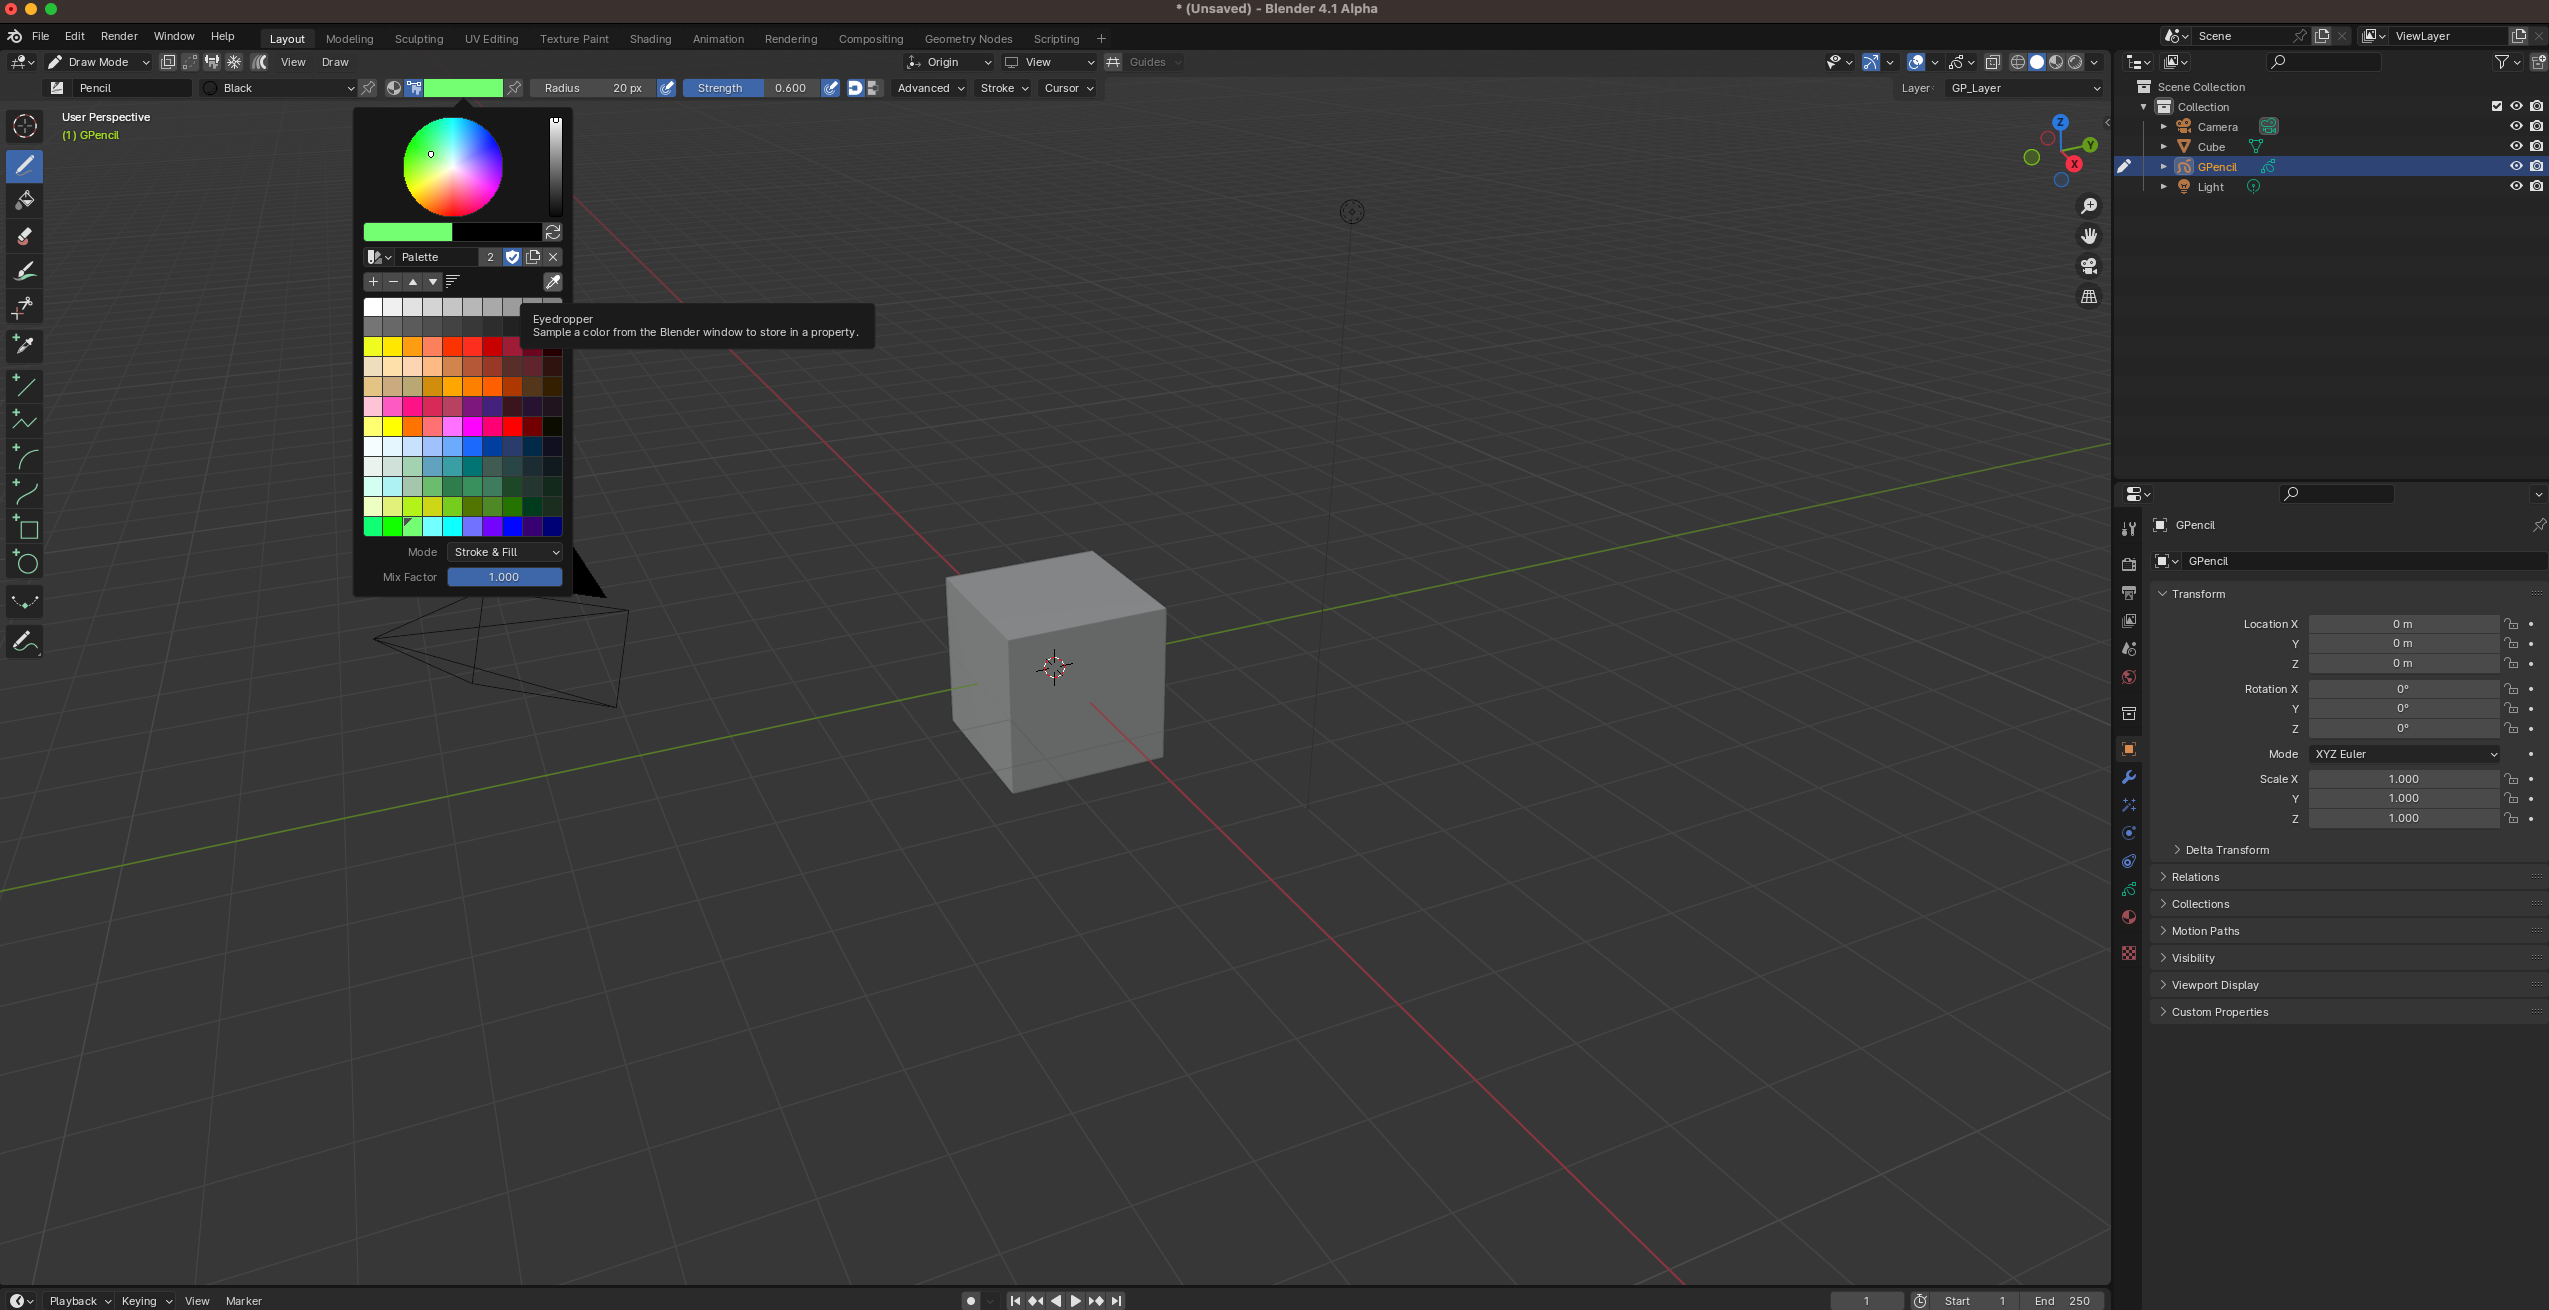Select the Cursor tool in the toolbar

click(x=25, y=126)
